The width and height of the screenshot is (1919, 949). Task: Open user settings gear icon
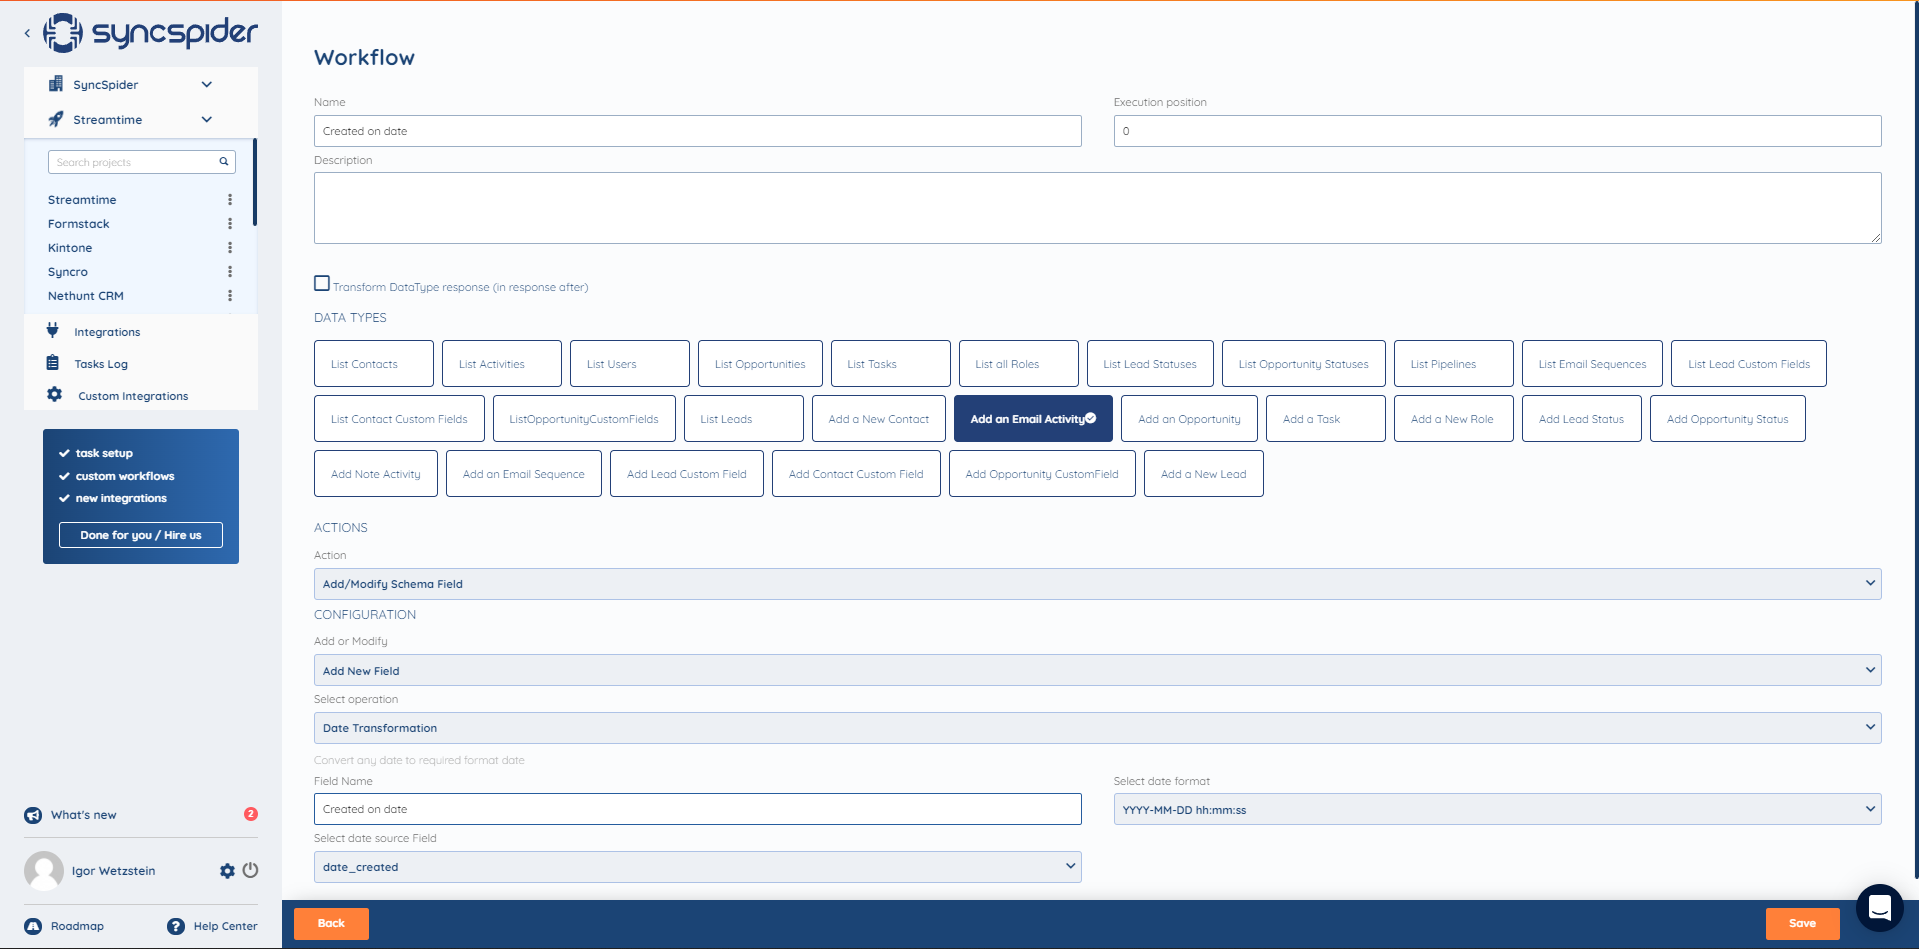(x=227, y=871)
